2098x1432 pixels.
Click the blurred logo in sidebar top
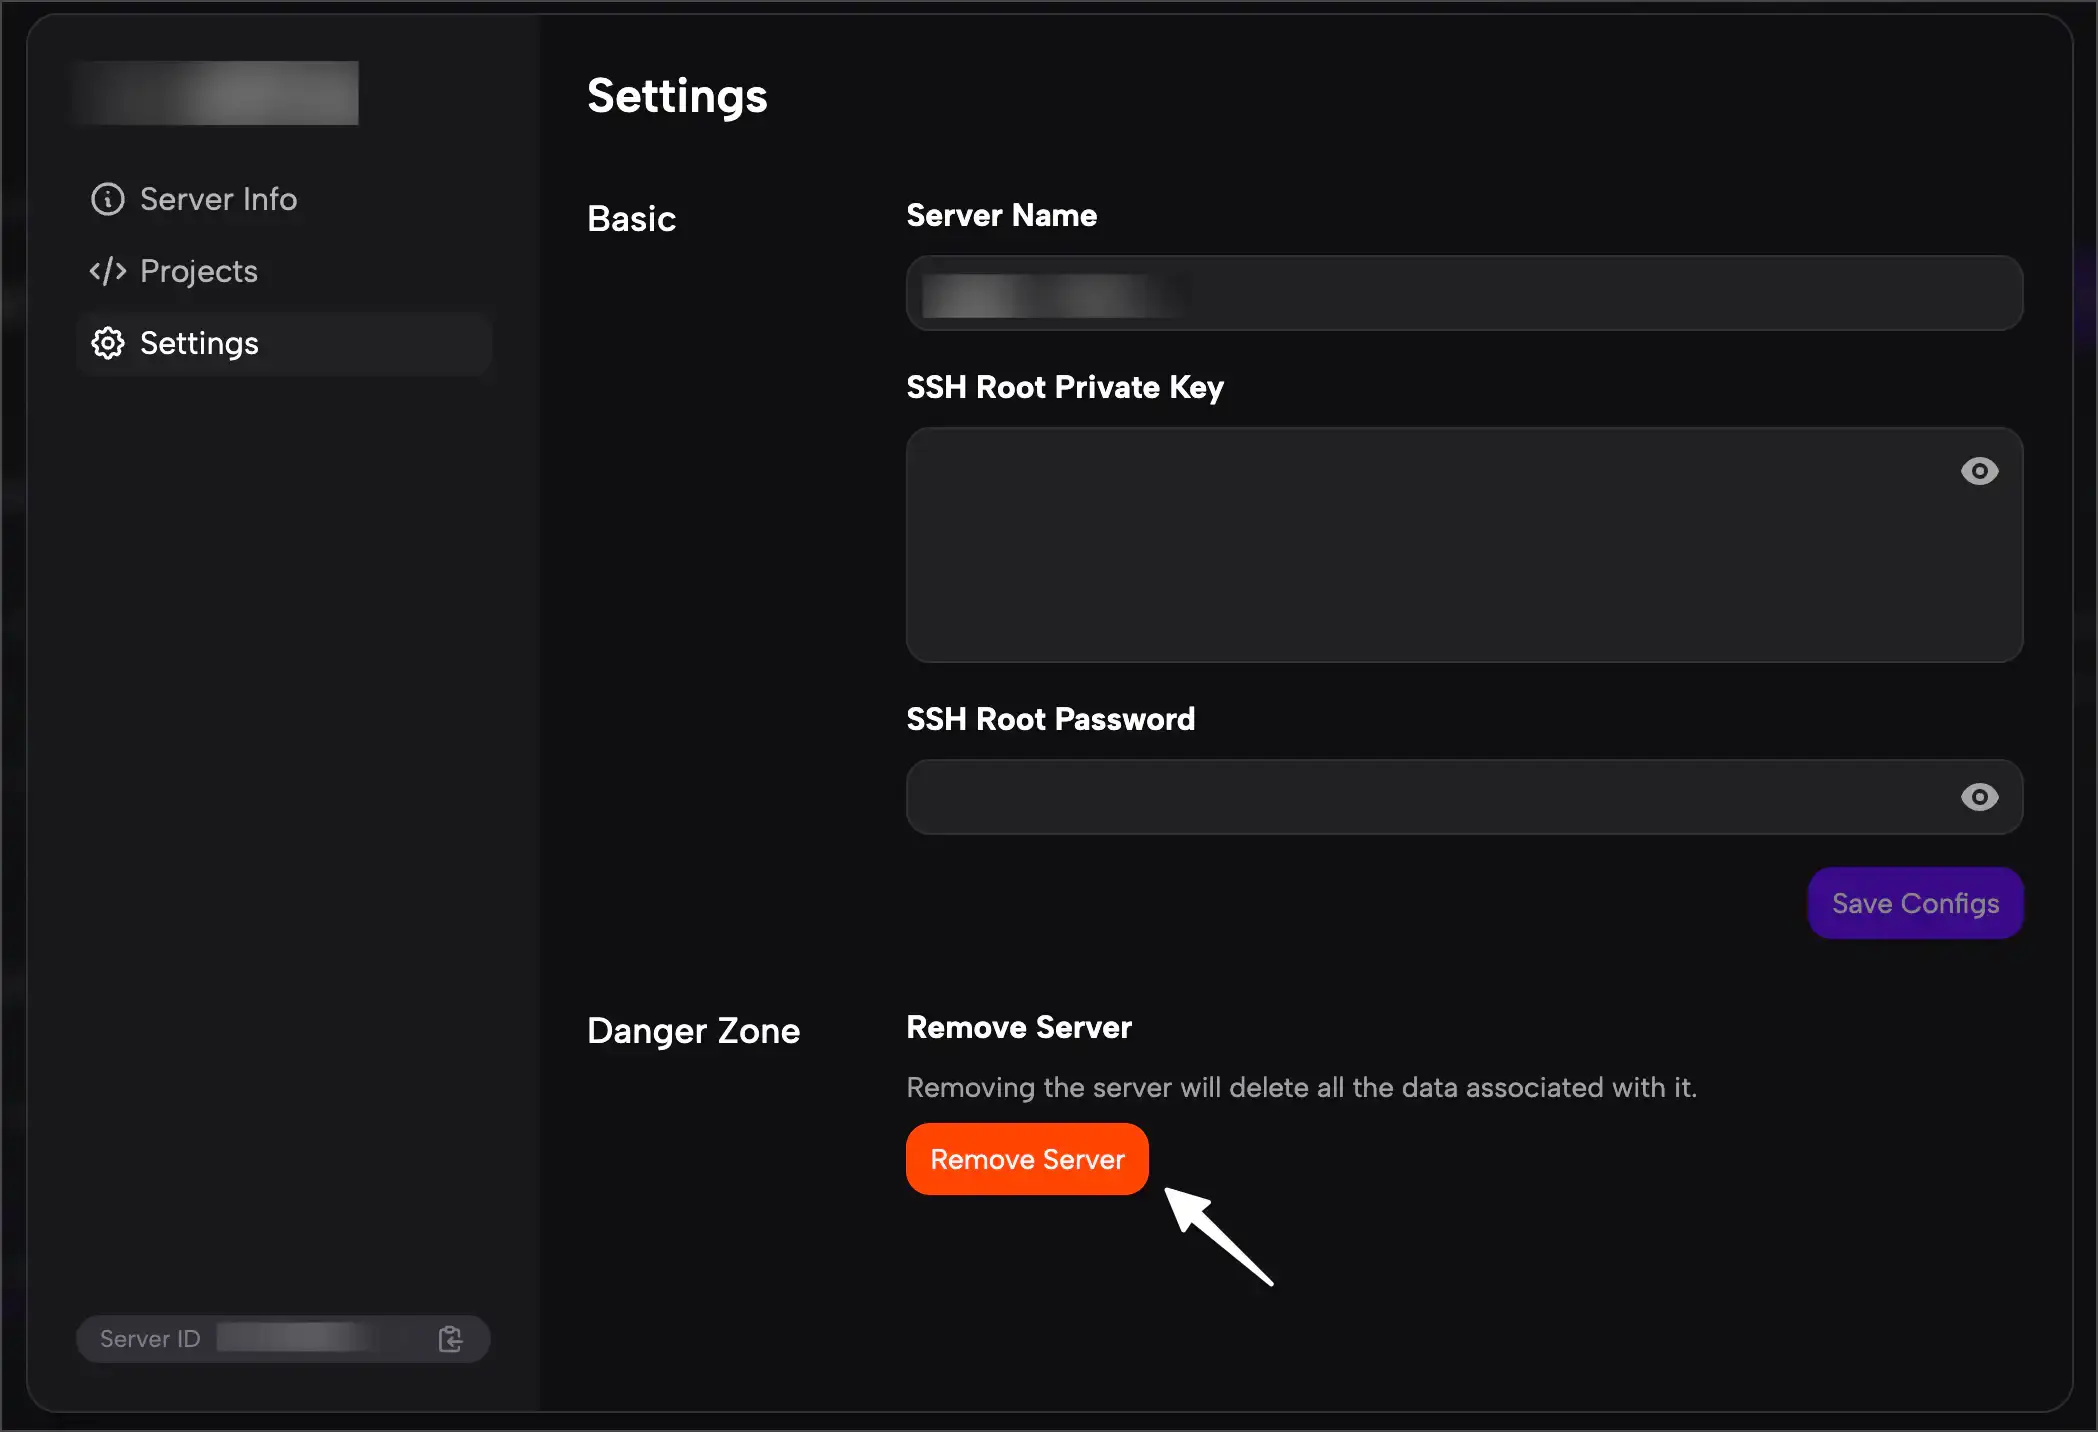point(216,93)
